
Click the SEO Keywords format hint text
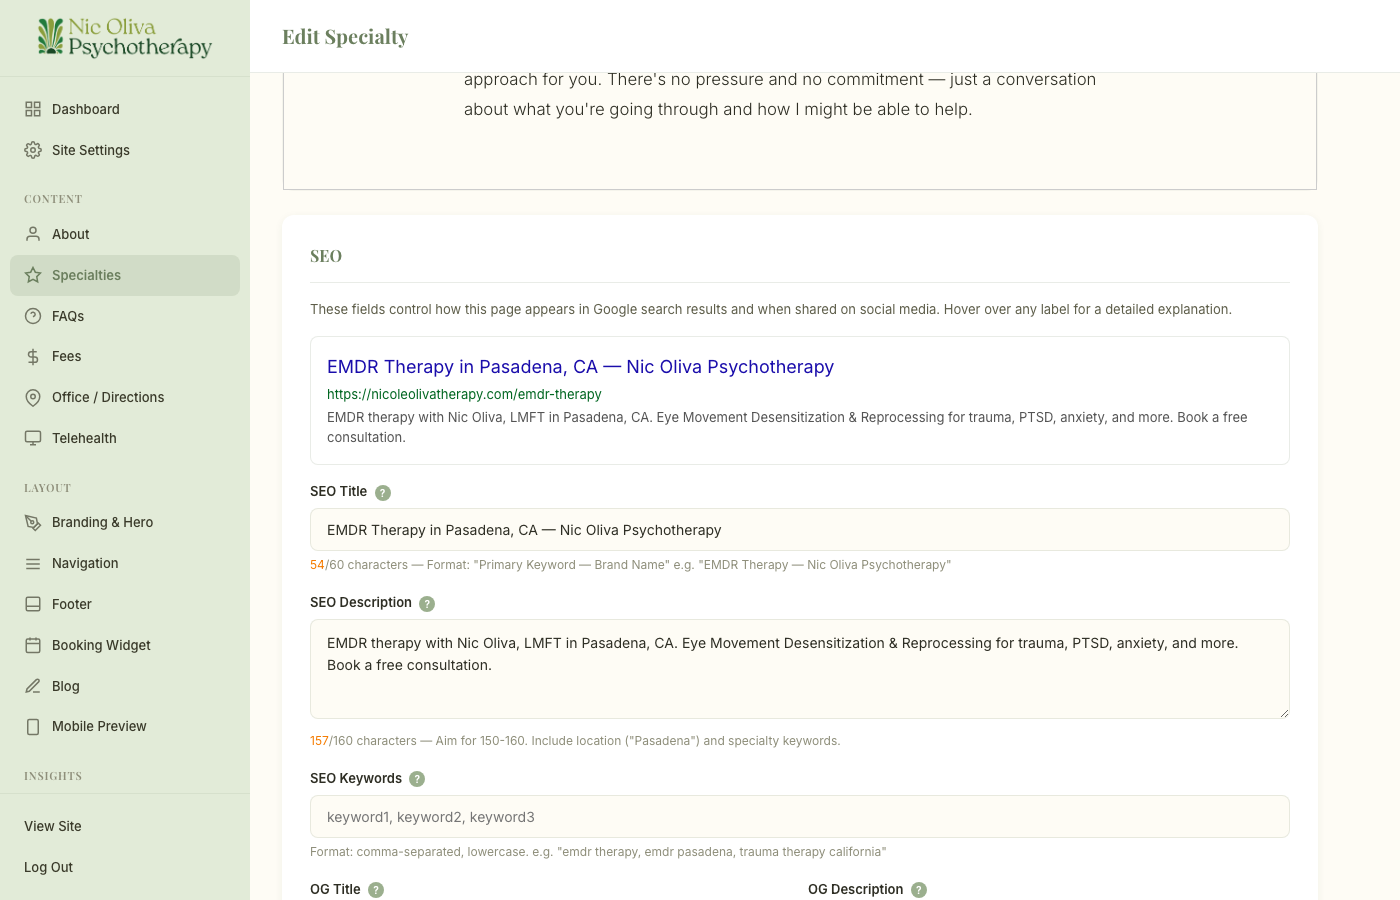pos(598,852)
